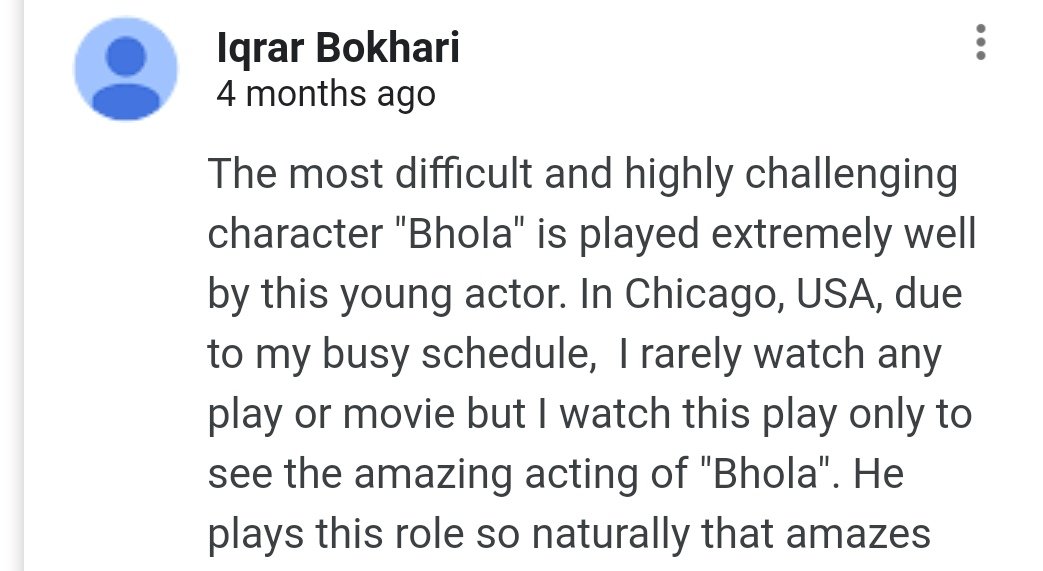Click the word "extremely" in the comment

click(x=793, y=235)
